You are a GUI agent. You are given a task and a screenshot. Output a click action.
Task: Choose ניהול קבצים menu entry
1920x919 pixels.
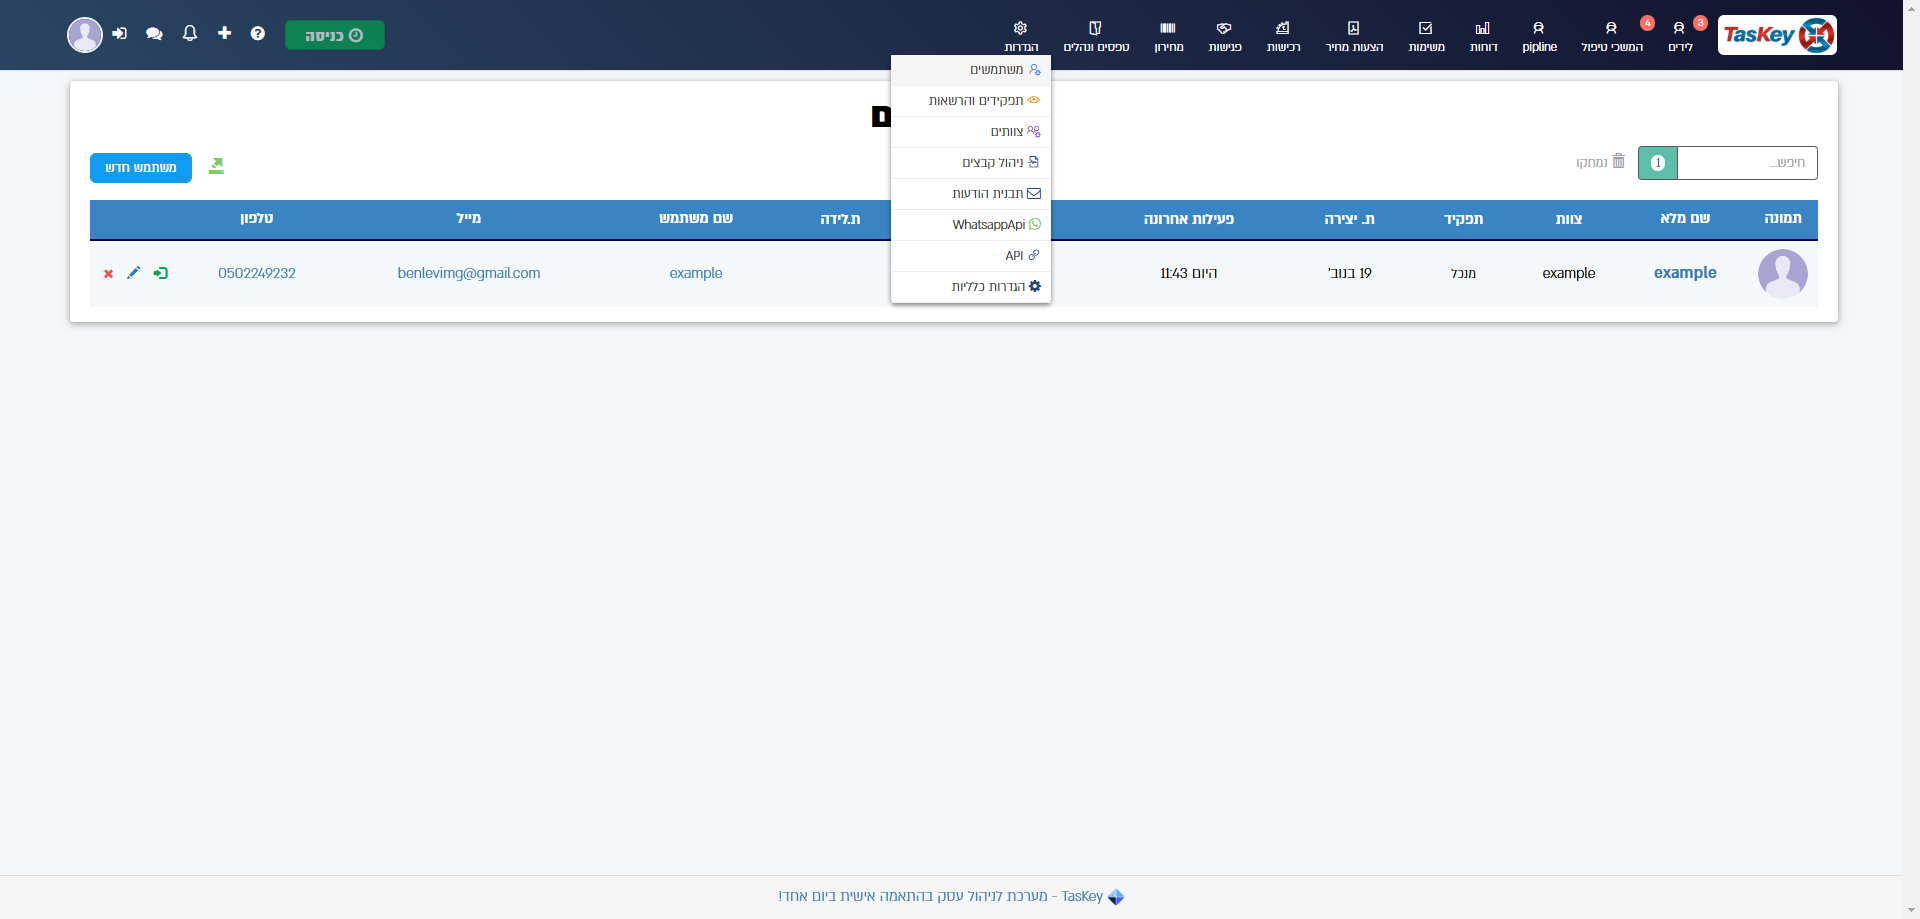click(992, 163)
